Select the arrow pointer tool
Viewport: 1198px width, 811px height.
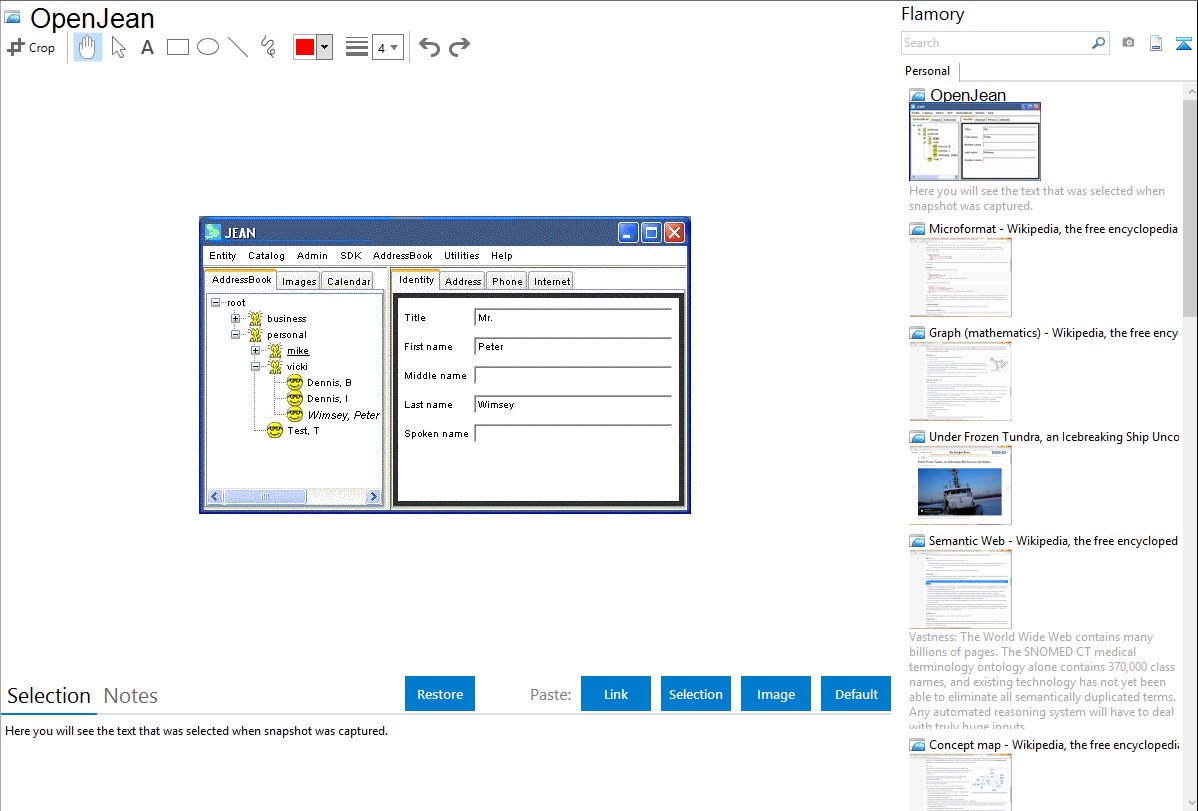(x=119, y=47)
